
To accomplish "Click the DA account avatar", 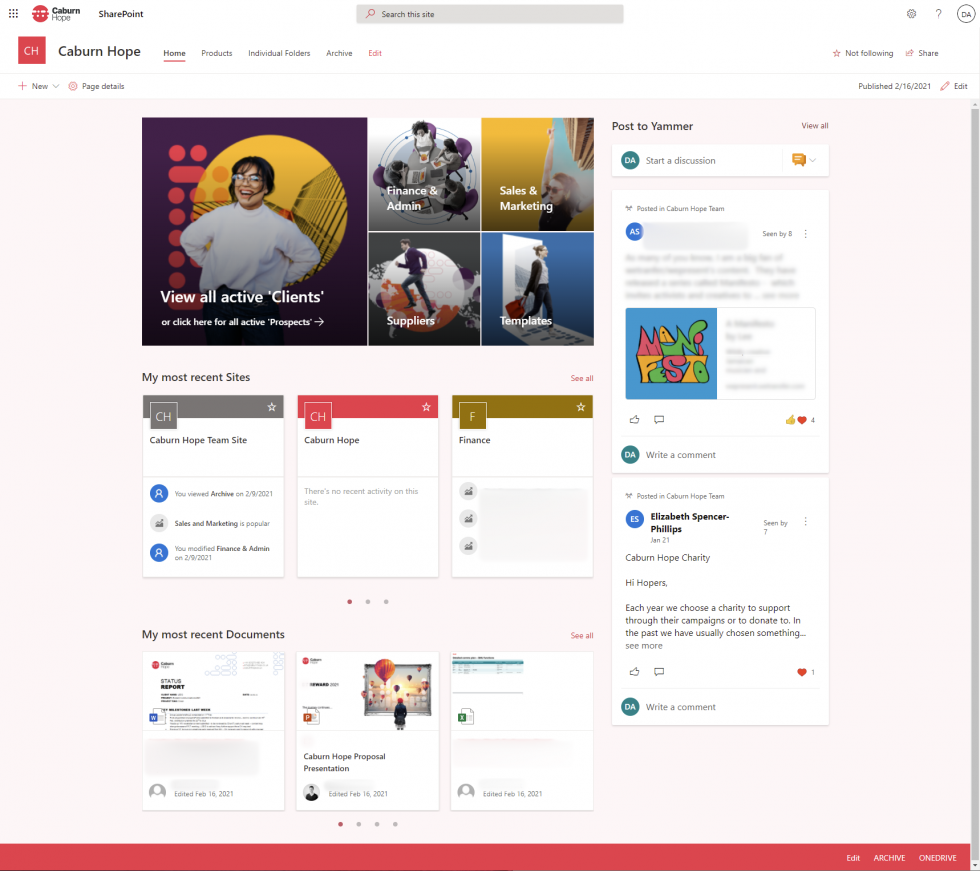I will 965,14.
